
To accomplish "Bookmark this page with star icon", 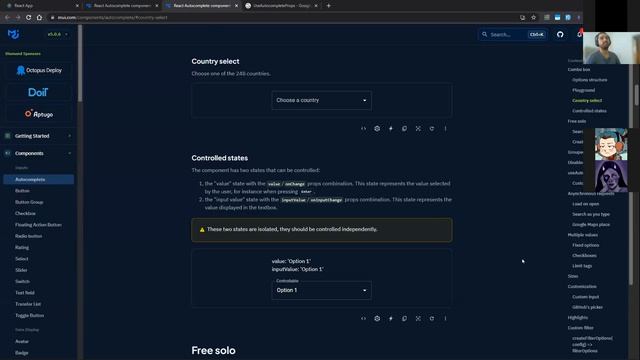I will click(x=533, y=18).
